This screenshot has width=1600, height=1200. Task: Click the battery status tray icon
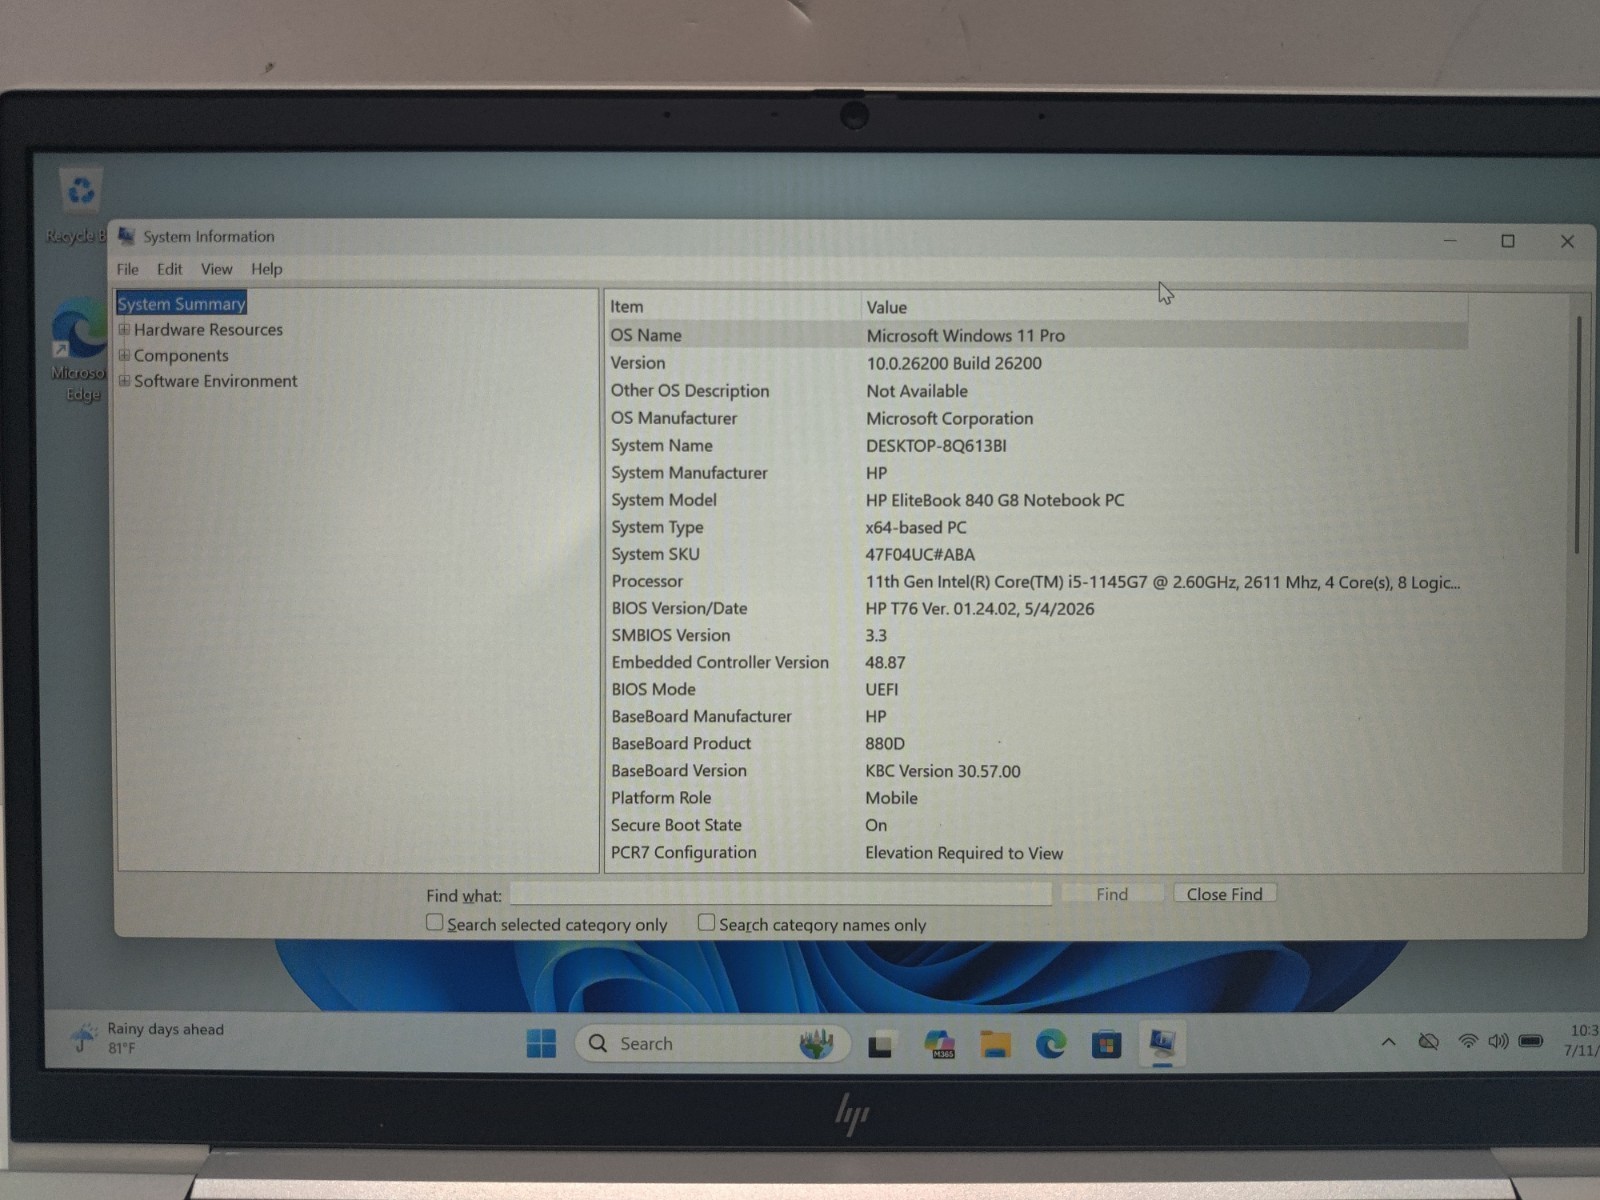tap(1531, 1042)
